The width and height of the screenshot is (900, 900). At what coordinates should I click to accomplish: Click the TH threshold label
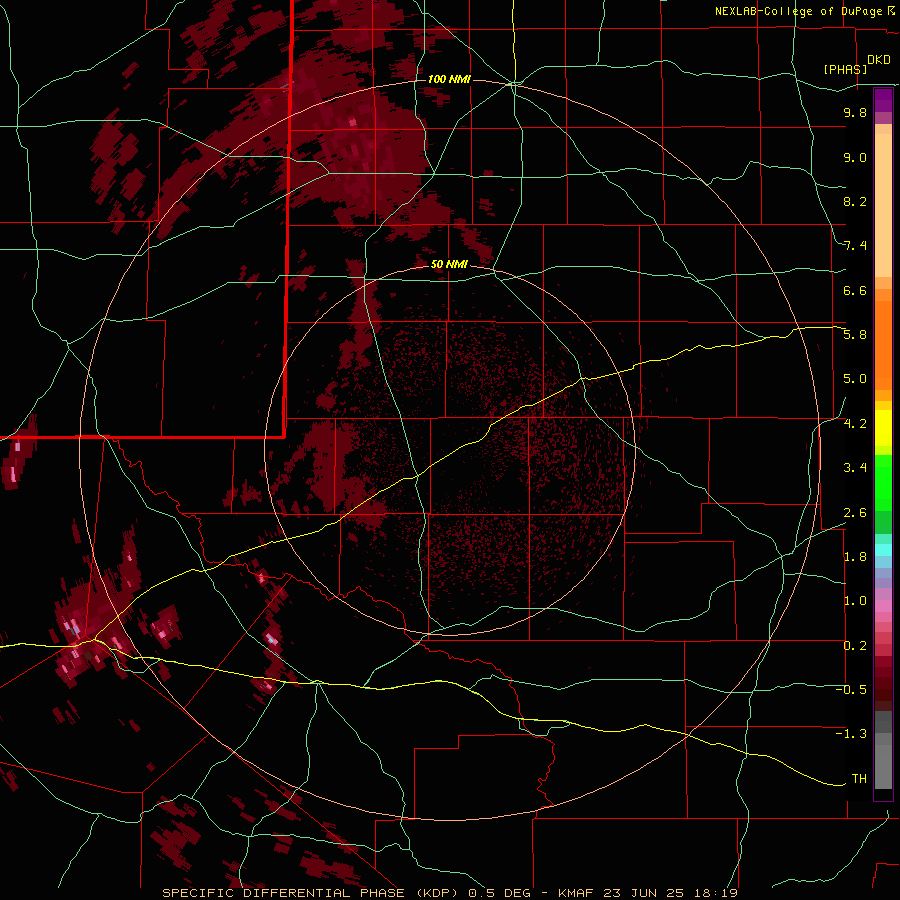pyautogui.click(x=859, y=779)
